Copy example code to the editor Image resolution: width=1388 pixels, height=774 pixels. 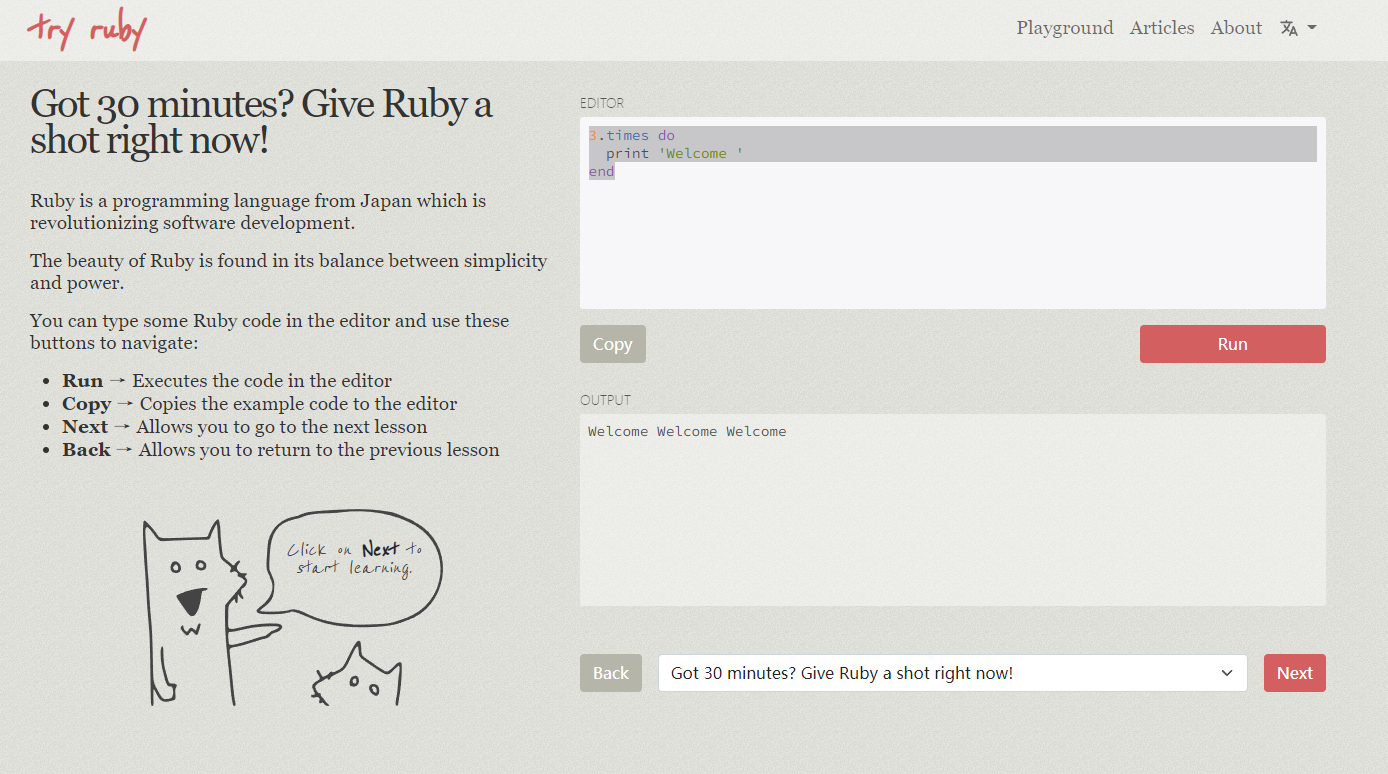613,344
